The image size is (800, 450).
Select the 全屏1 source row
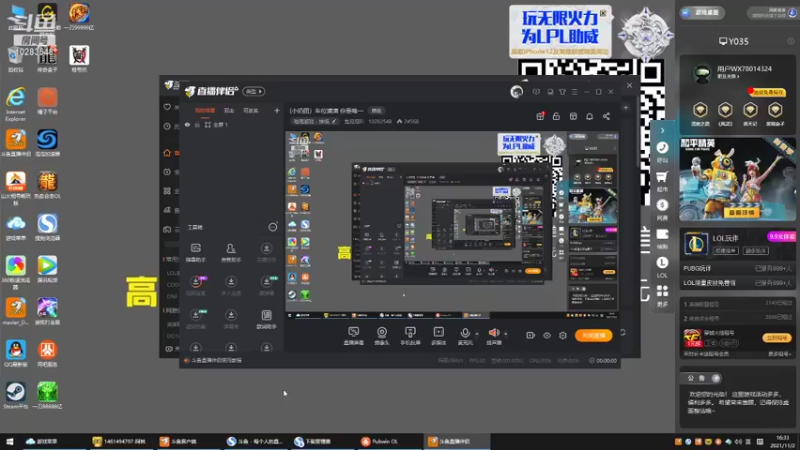(x=231, y=125)
